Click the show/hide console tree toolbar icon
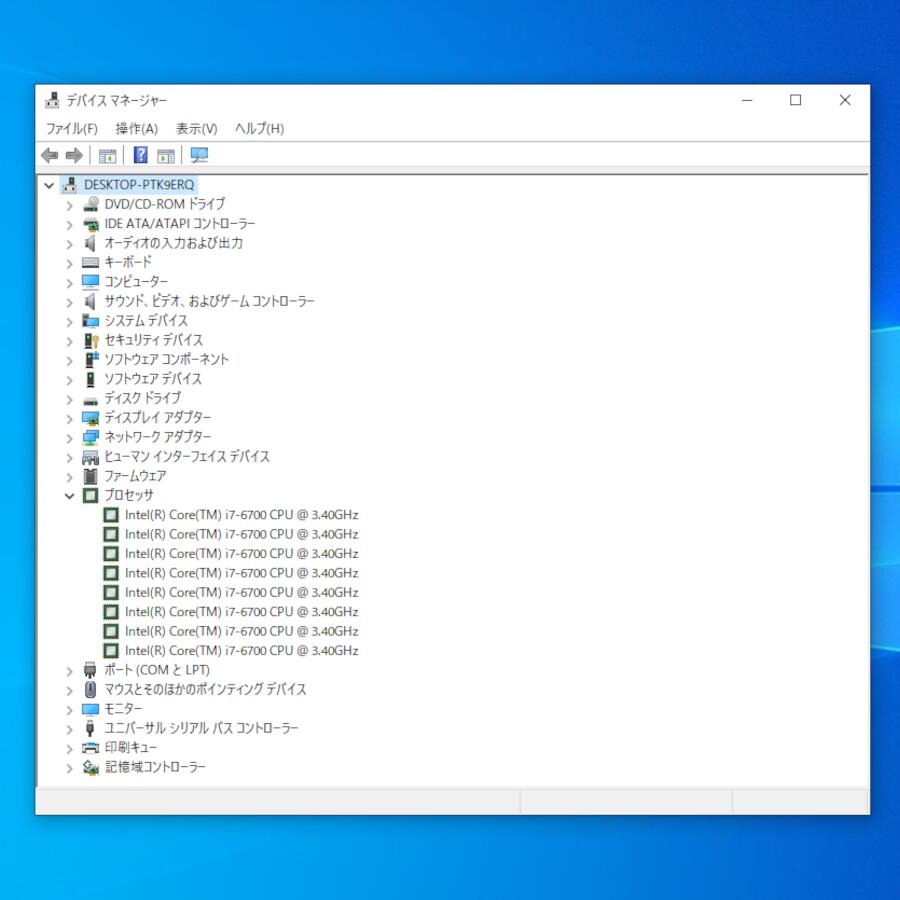 107,156
